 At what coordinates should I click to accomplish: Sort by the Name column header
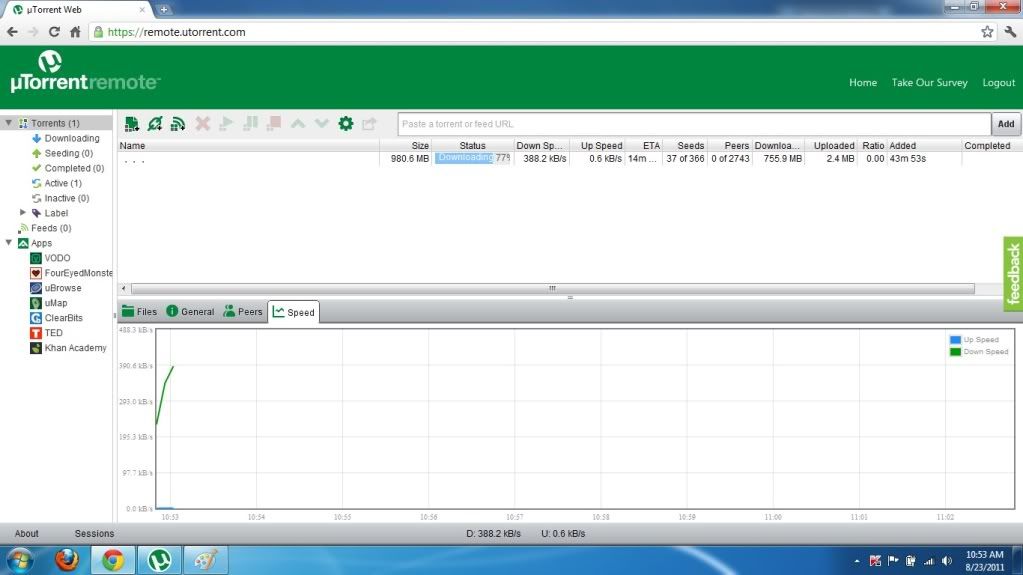248,146
